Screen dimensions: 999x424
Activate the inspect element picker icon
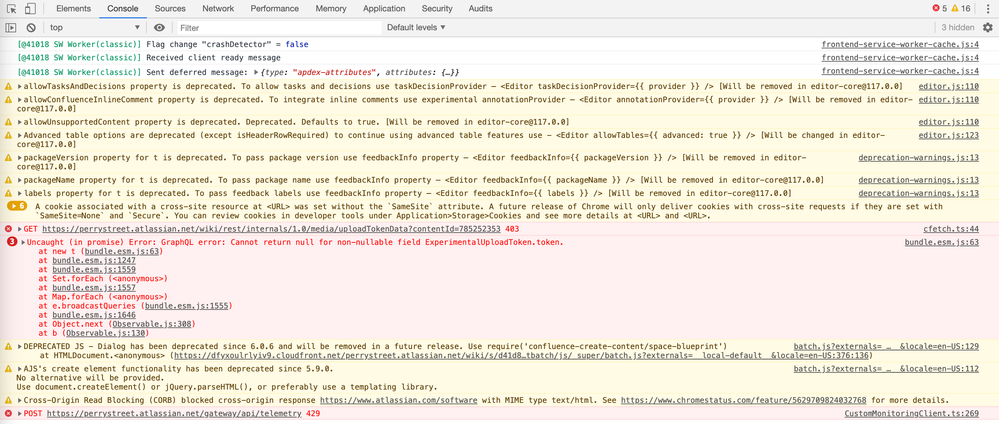11,8
